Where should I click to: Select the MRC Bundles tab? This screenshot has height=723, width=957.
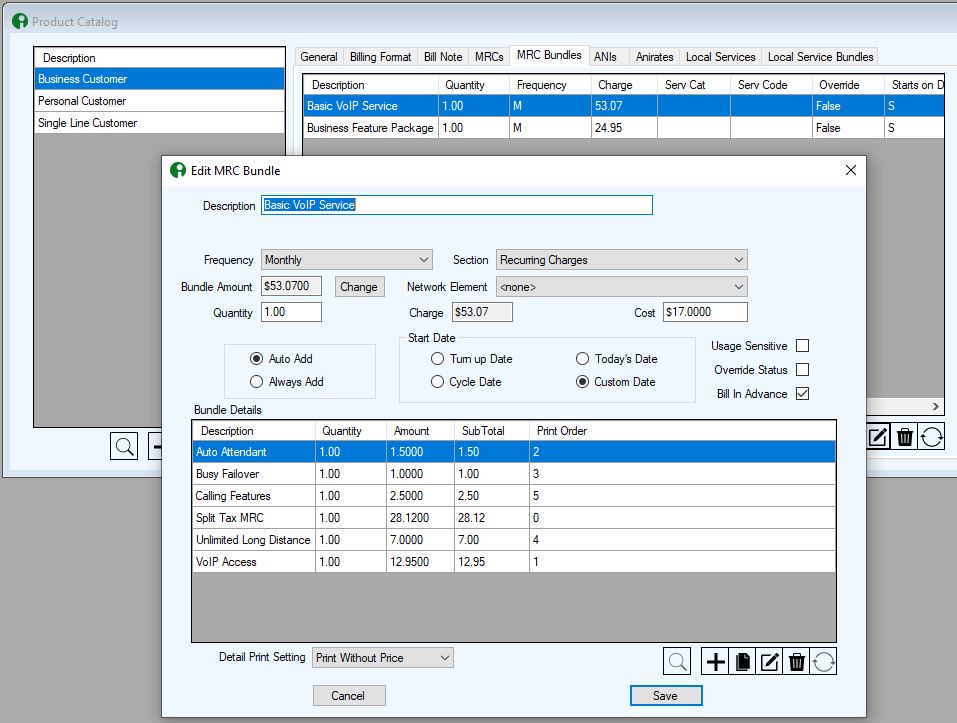(549, 55)
